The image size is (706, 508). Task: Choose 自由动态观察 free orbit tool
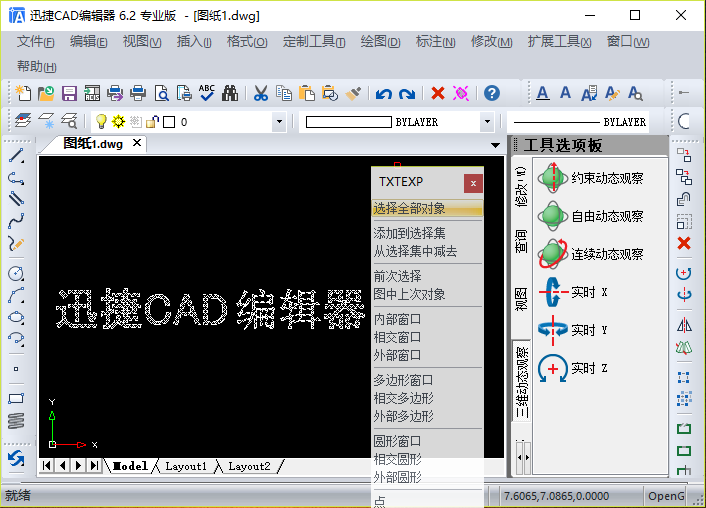click(591, 216)
